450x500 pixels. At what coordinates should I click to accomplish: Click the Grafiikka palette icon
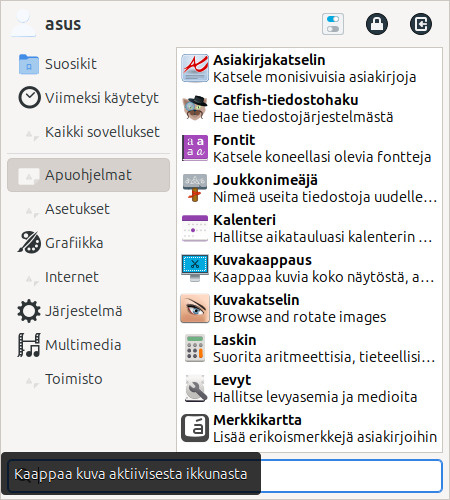pos(29,242)
